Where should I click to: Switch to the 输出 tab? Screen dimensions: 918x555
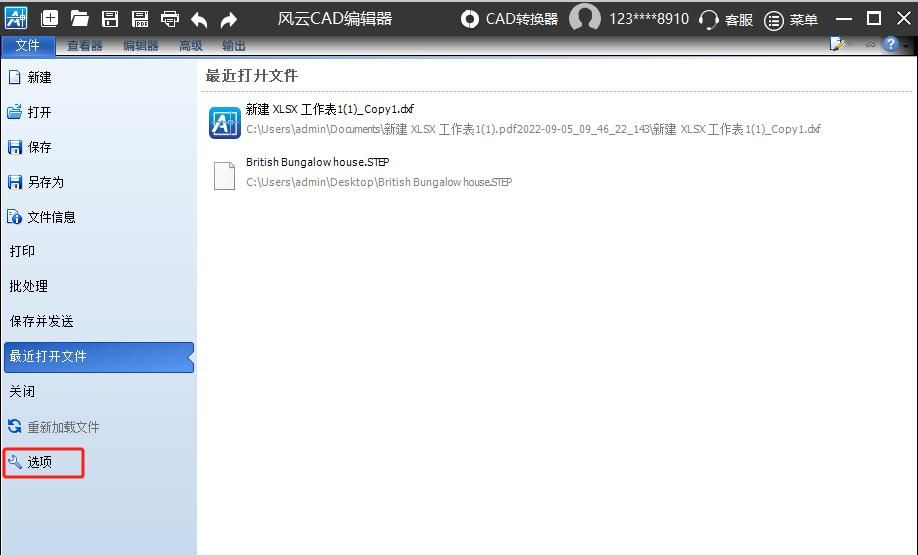(234, 46)
